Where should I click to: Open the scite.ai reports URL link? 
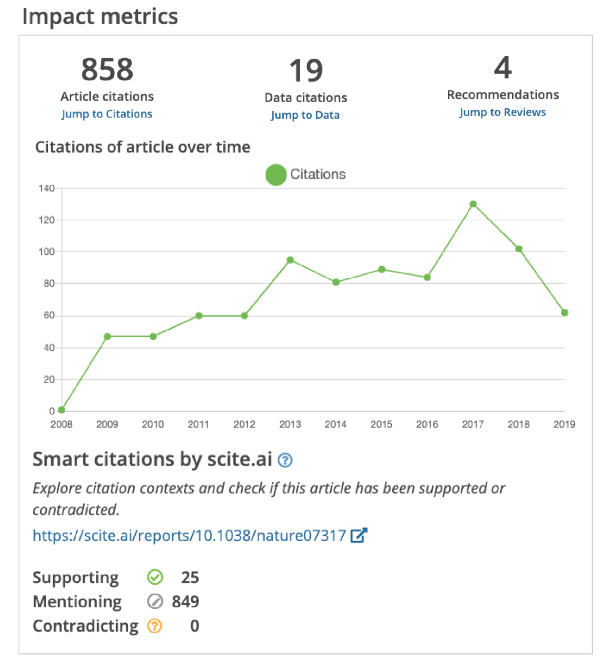[x=189, y=535]
